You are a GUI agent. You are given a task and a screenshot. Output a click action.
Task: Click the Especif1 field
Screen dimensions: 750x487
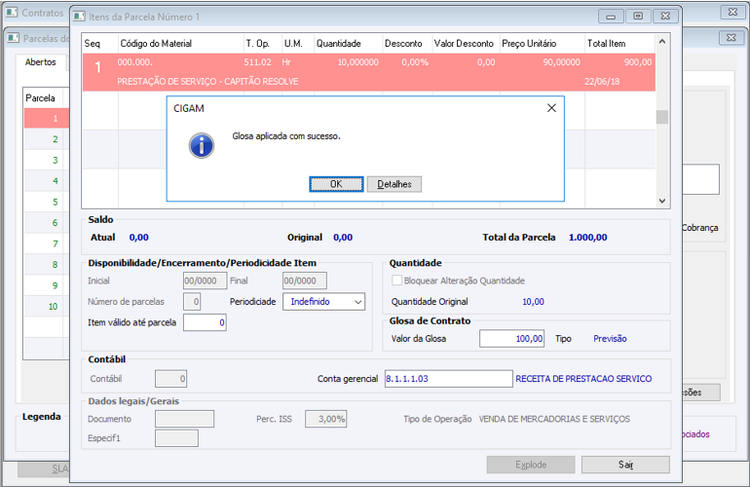tap(176, 438)
